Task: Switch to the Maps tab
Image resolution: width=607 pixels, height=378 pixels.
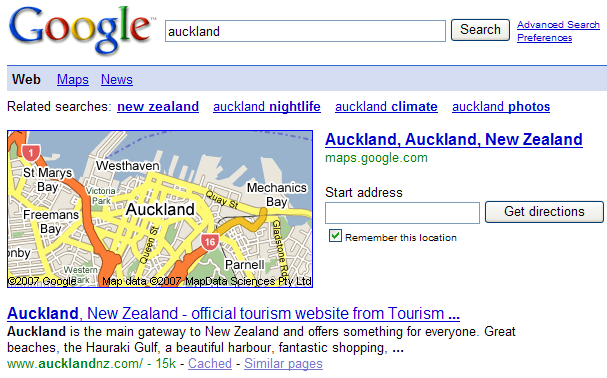Action: (x=73, y=79)
